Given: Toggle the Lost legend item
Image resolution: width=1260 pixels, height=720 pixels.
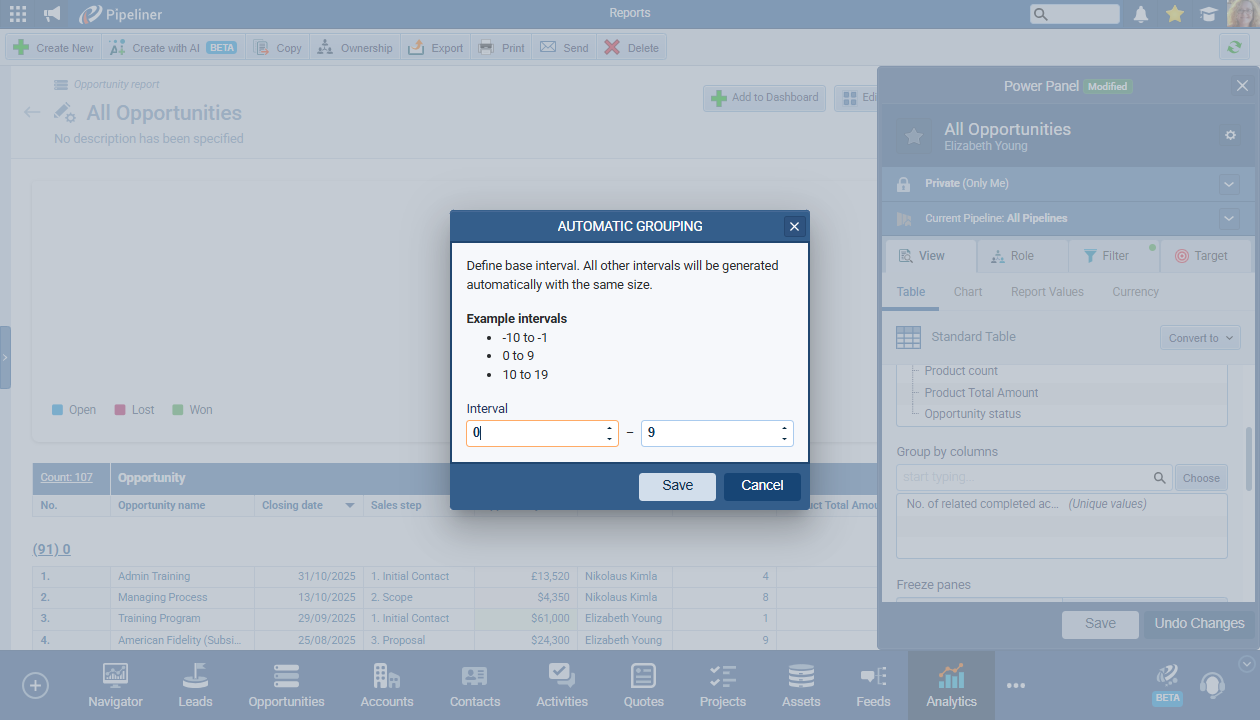Looking at the screenshot, I should click(134, 410).
